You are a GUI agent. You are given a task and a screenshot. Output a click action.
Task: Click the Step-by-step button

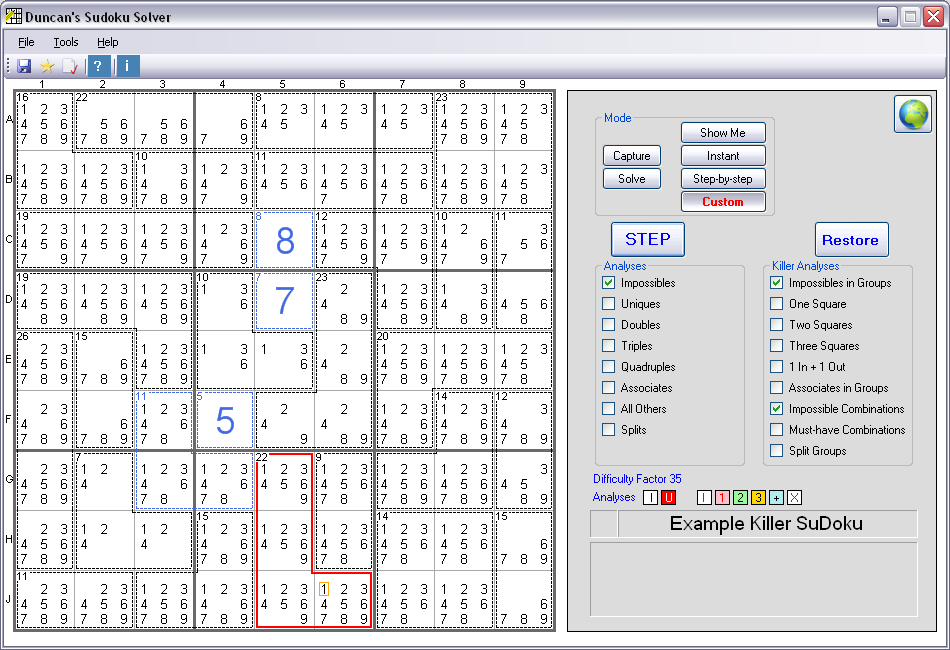(x=723, y=179)
